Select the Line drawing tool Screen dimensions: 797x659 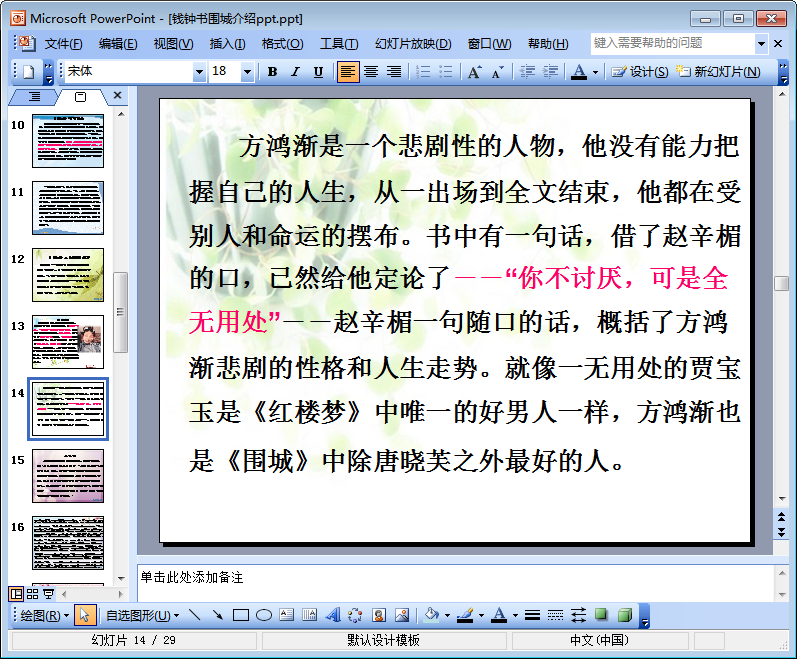pyautogui.click(x=194, y=615)
